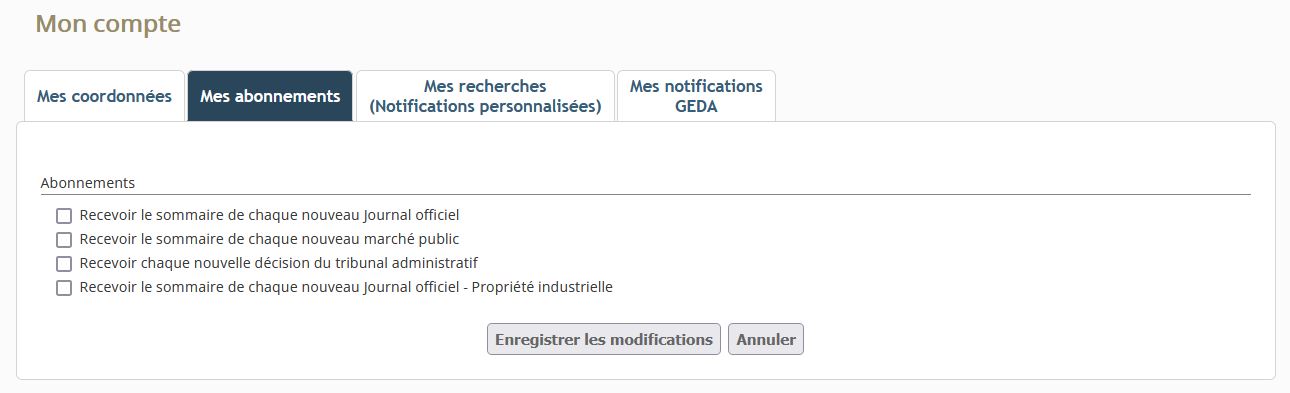Click the Abonnements section title
The image size is (1290, 393).
(x=88, y=183)
